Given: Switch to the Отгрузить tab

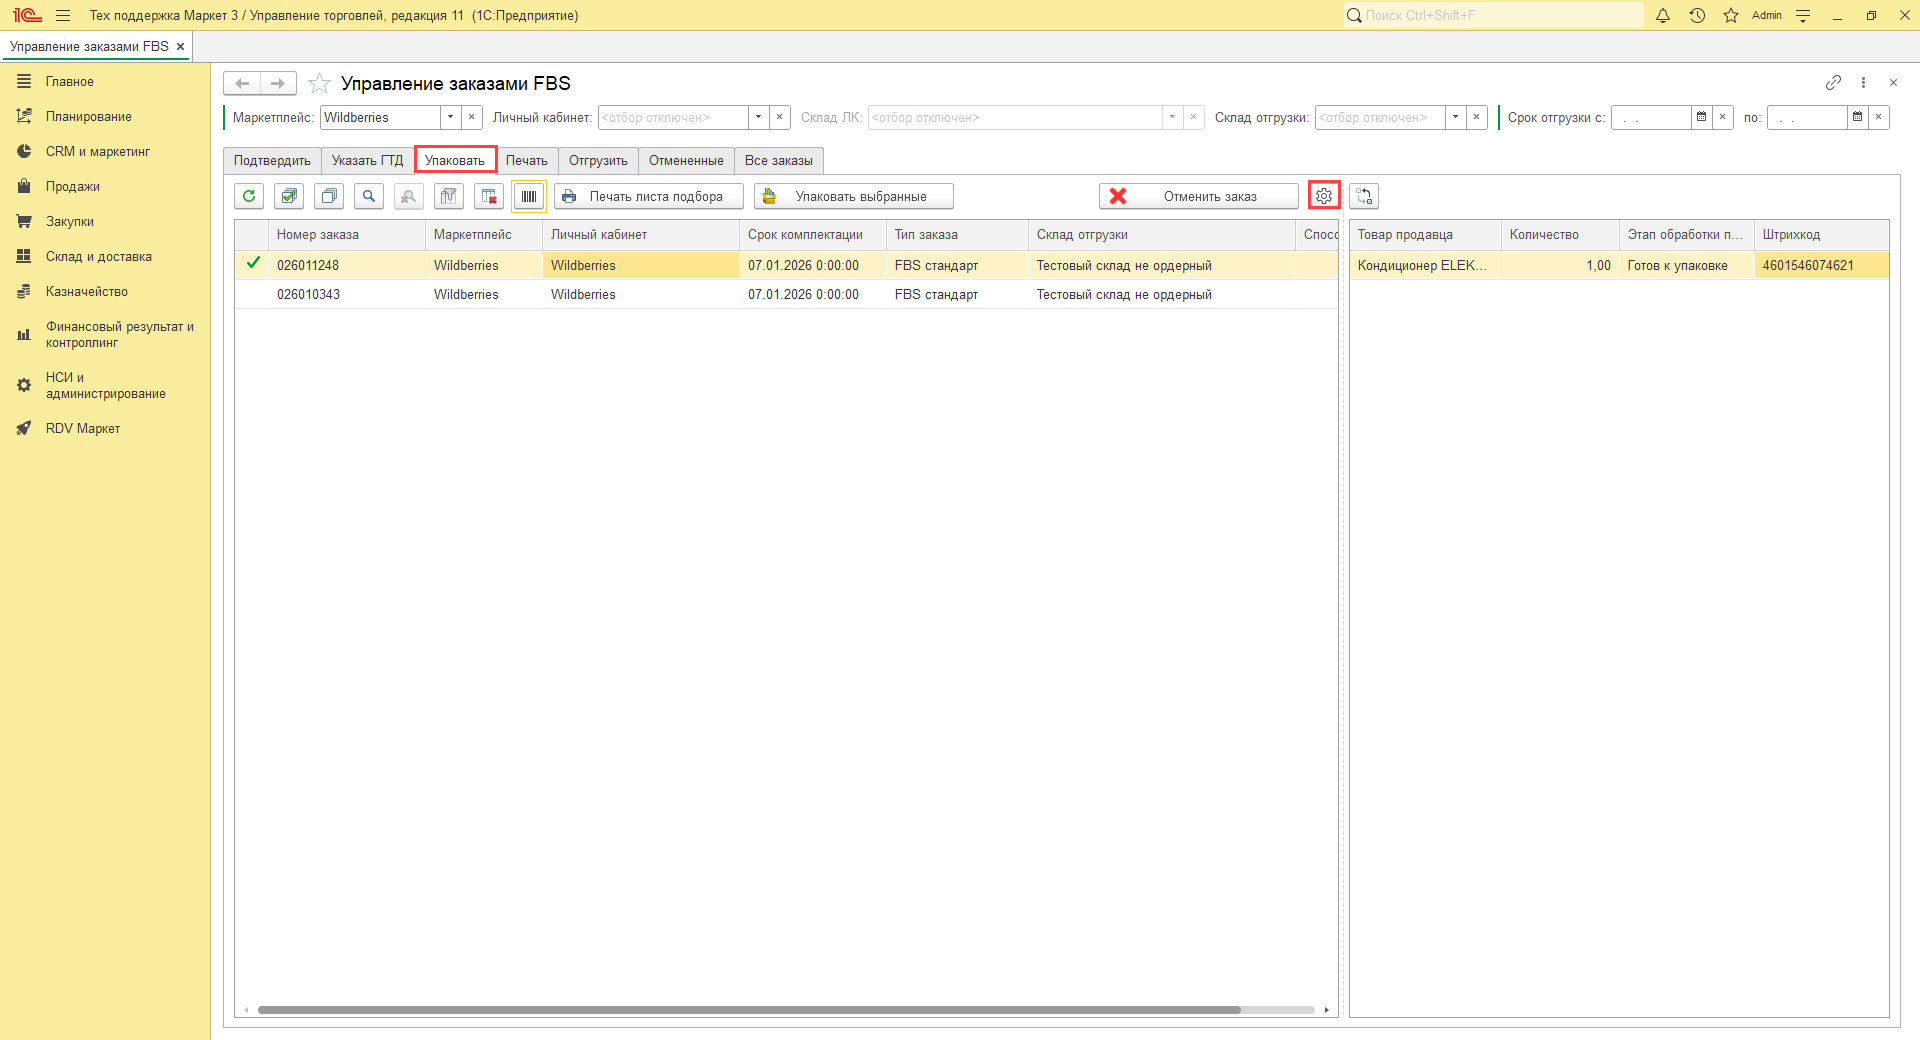Looking at the screenshot, I should (598, 160).
